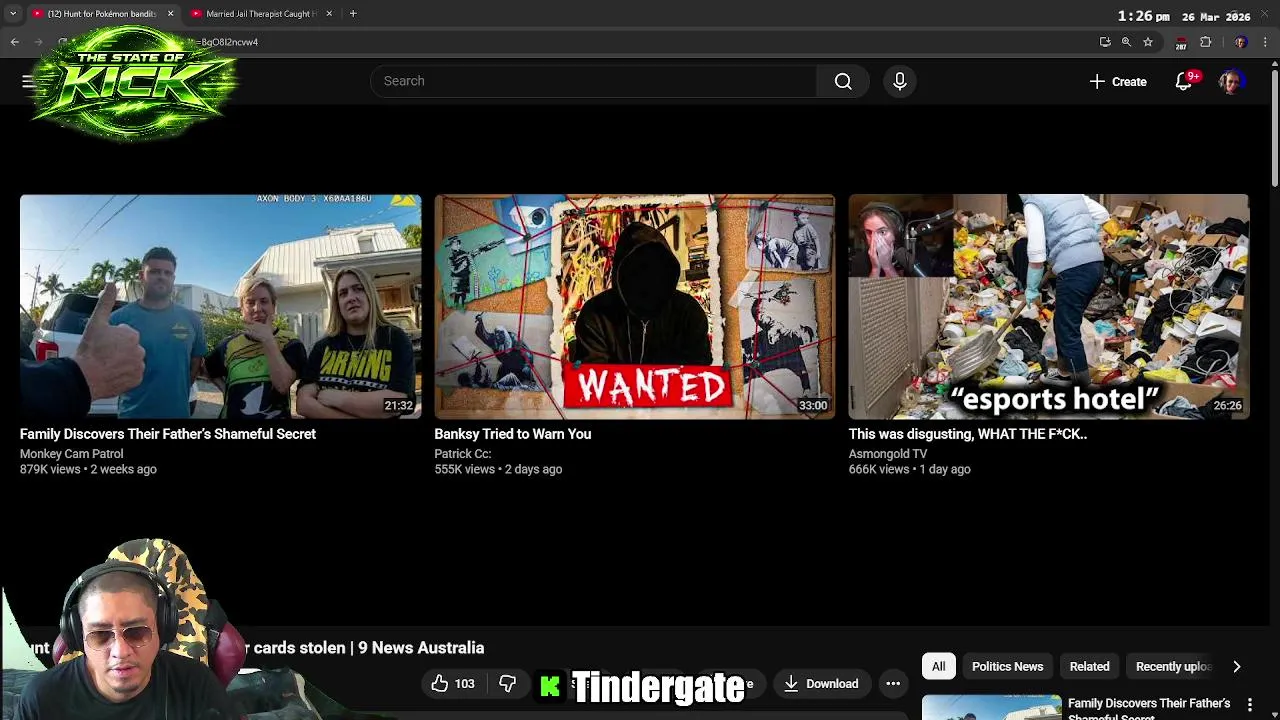Start voice search with the microphone icon

899,81
